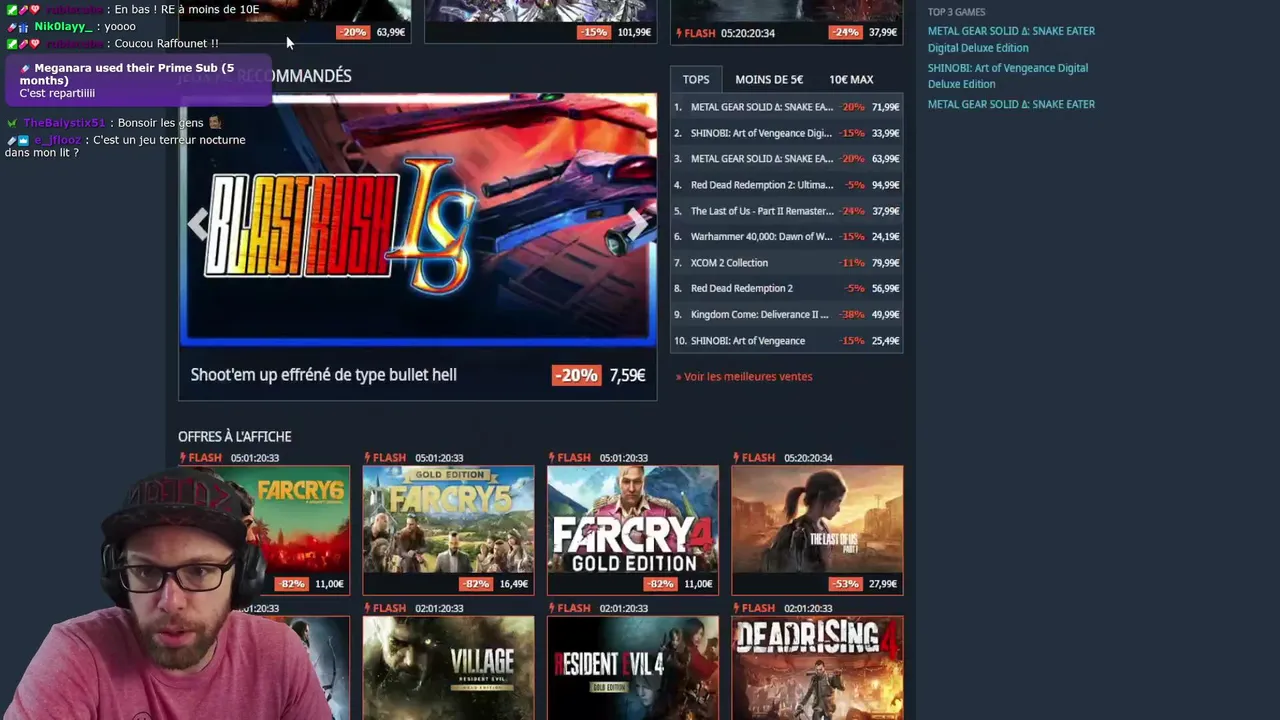
Task: Show next game in recommended carousel
Action: tap(637, 224)
